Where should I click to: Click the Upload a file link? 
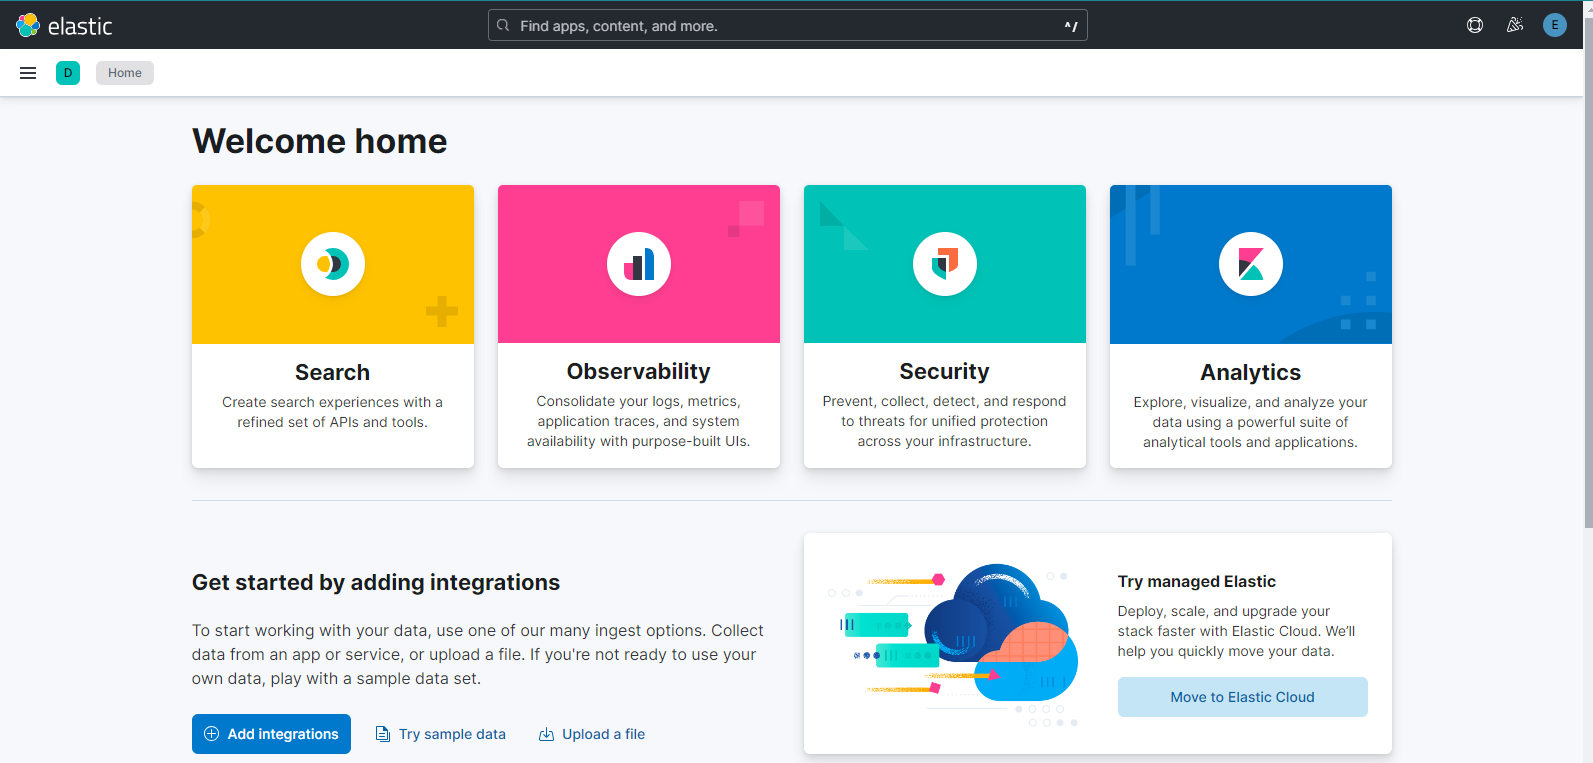pos(592,734)
